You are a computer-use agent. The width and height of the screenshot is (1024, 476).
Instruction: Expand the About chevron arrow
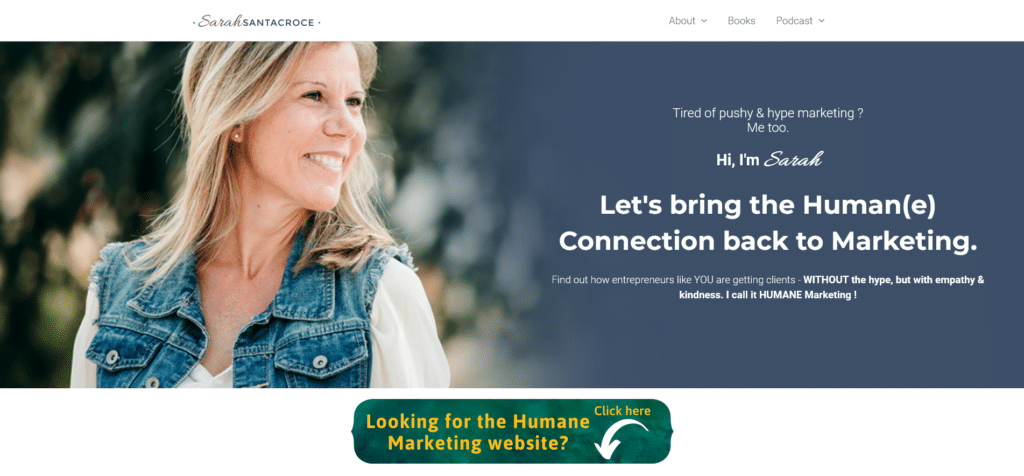[x=704, y=21]
